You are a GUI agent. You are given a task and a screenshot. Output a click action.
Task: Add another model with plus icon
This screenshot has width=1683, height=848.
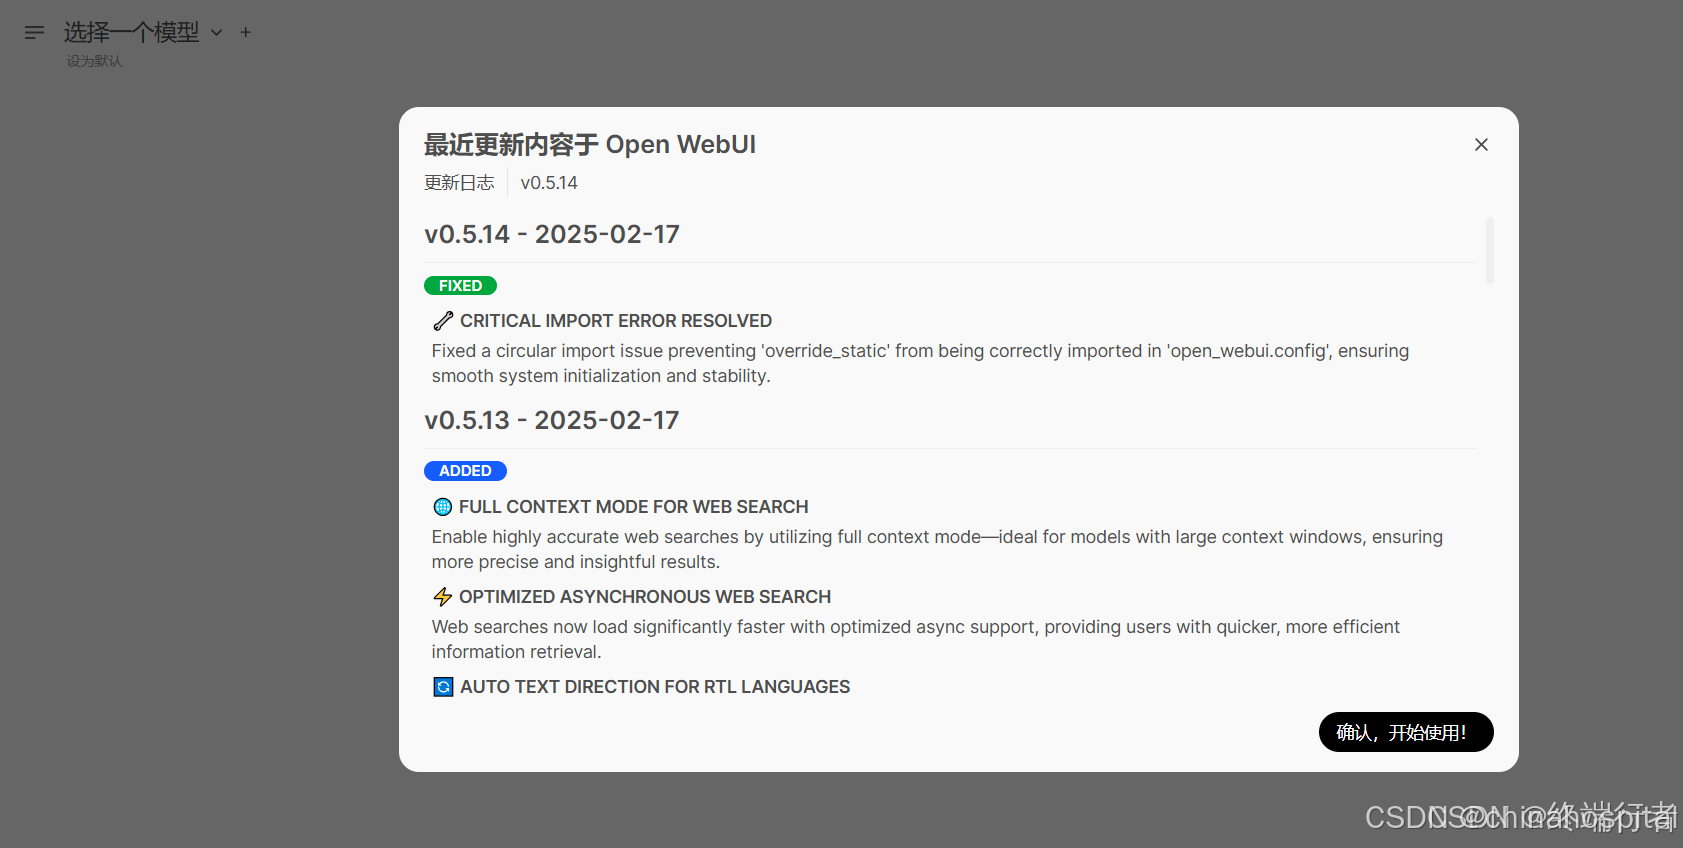point(245,32)
